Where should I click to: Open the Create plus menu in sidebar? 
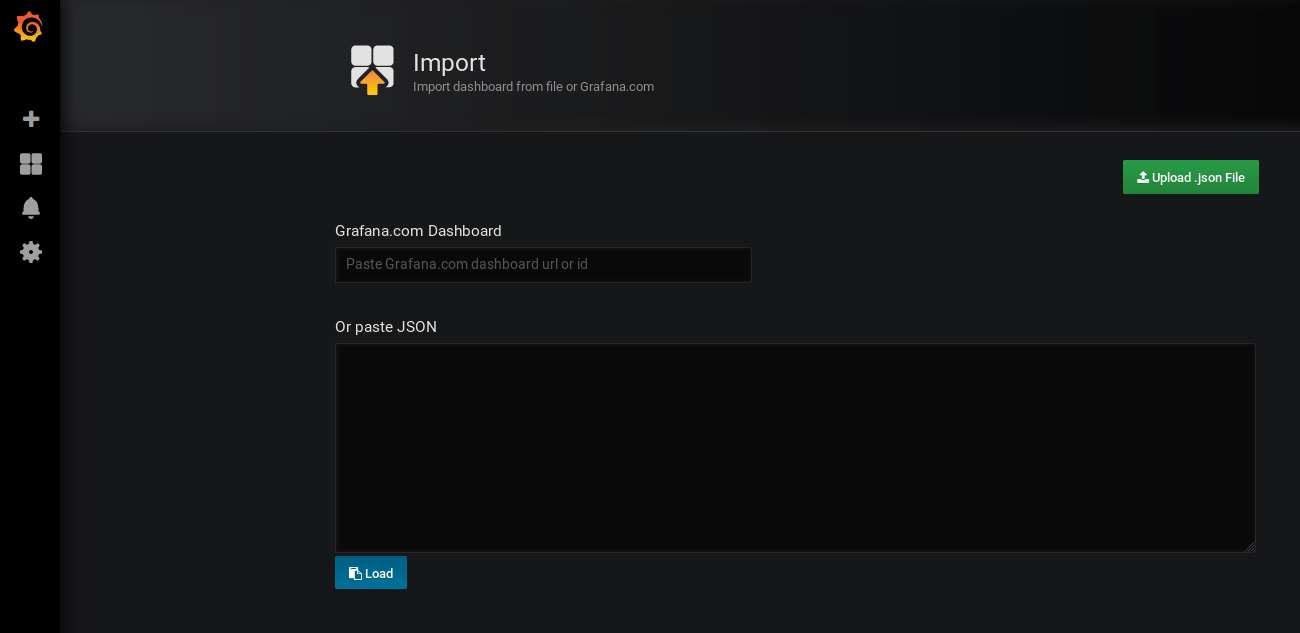[31, 119]
